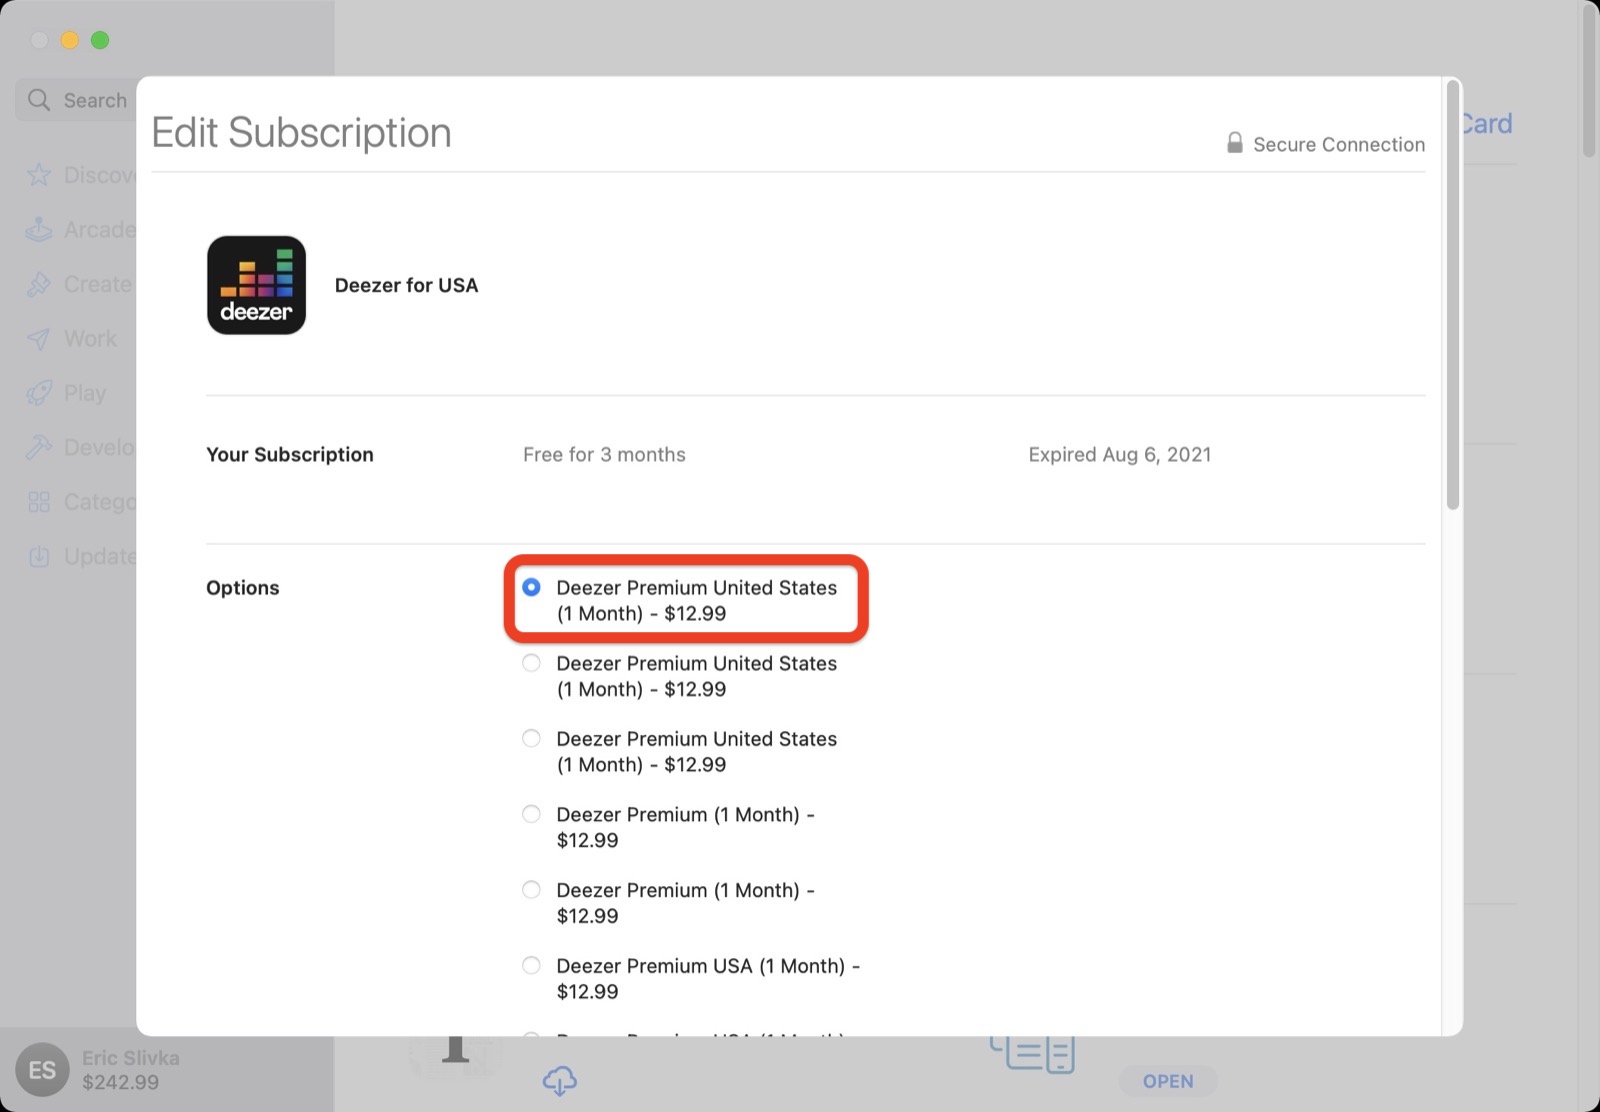Choose the second Deezer Premium (1 Month) option
This screenshot has height=1112, width=1600.
[531, 890]
